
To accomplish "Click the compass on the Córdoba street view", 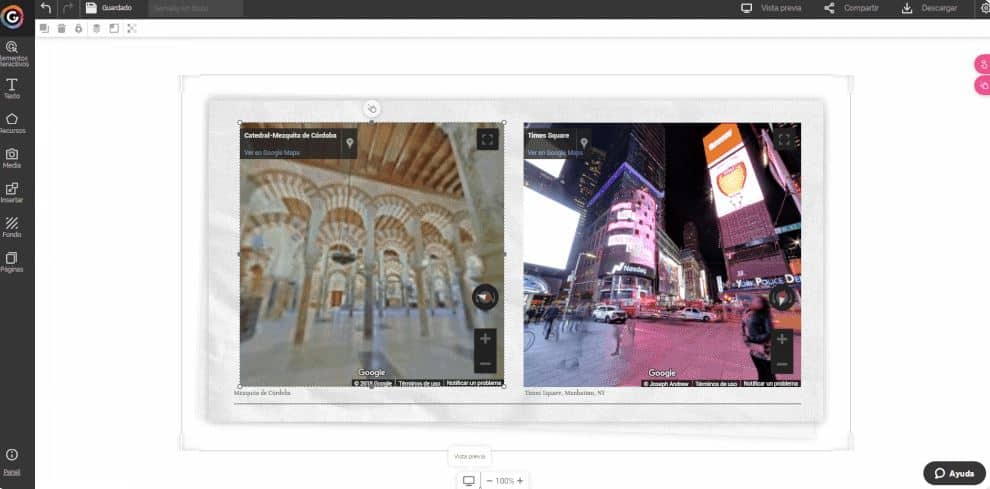I will point(485,298).
